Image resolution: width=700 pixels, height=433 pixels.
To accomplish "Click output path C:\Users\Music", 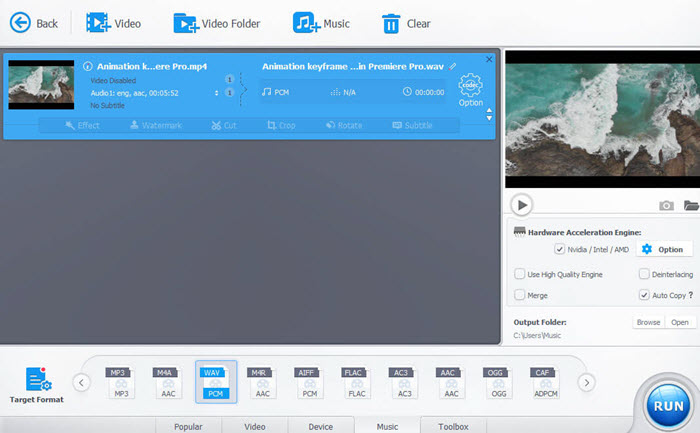I will tap(537, 335).
